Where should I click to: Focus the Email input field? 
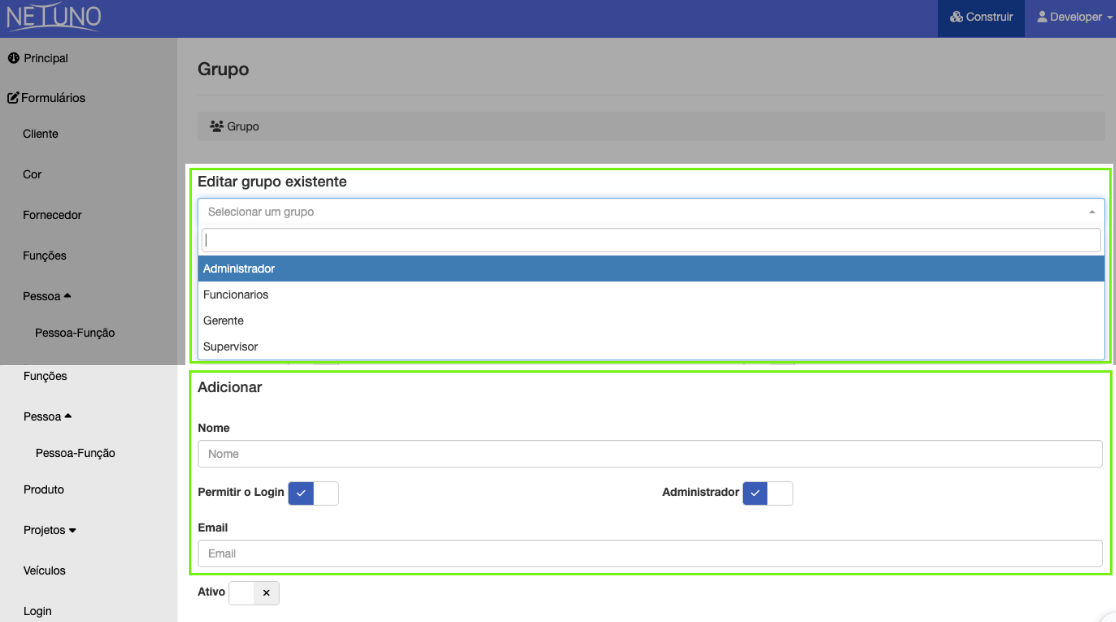650,554
